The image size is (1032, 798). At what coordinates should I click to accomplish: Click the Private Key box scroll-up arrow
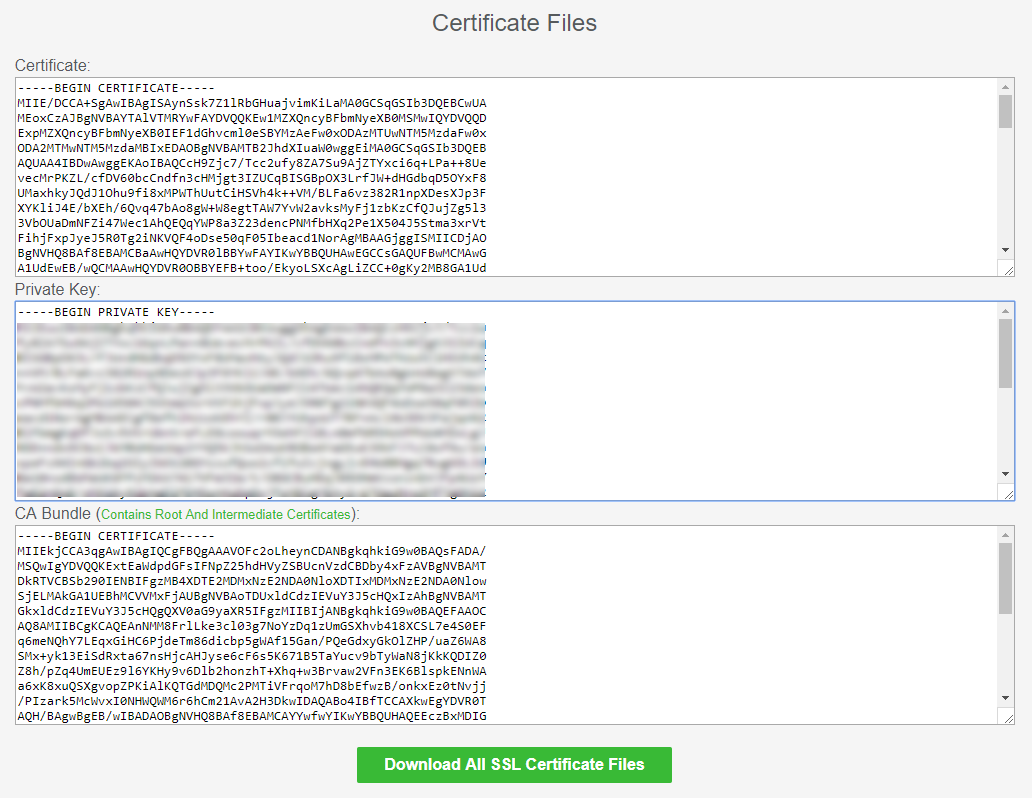pyautogui.click(x=1005, y=311)
